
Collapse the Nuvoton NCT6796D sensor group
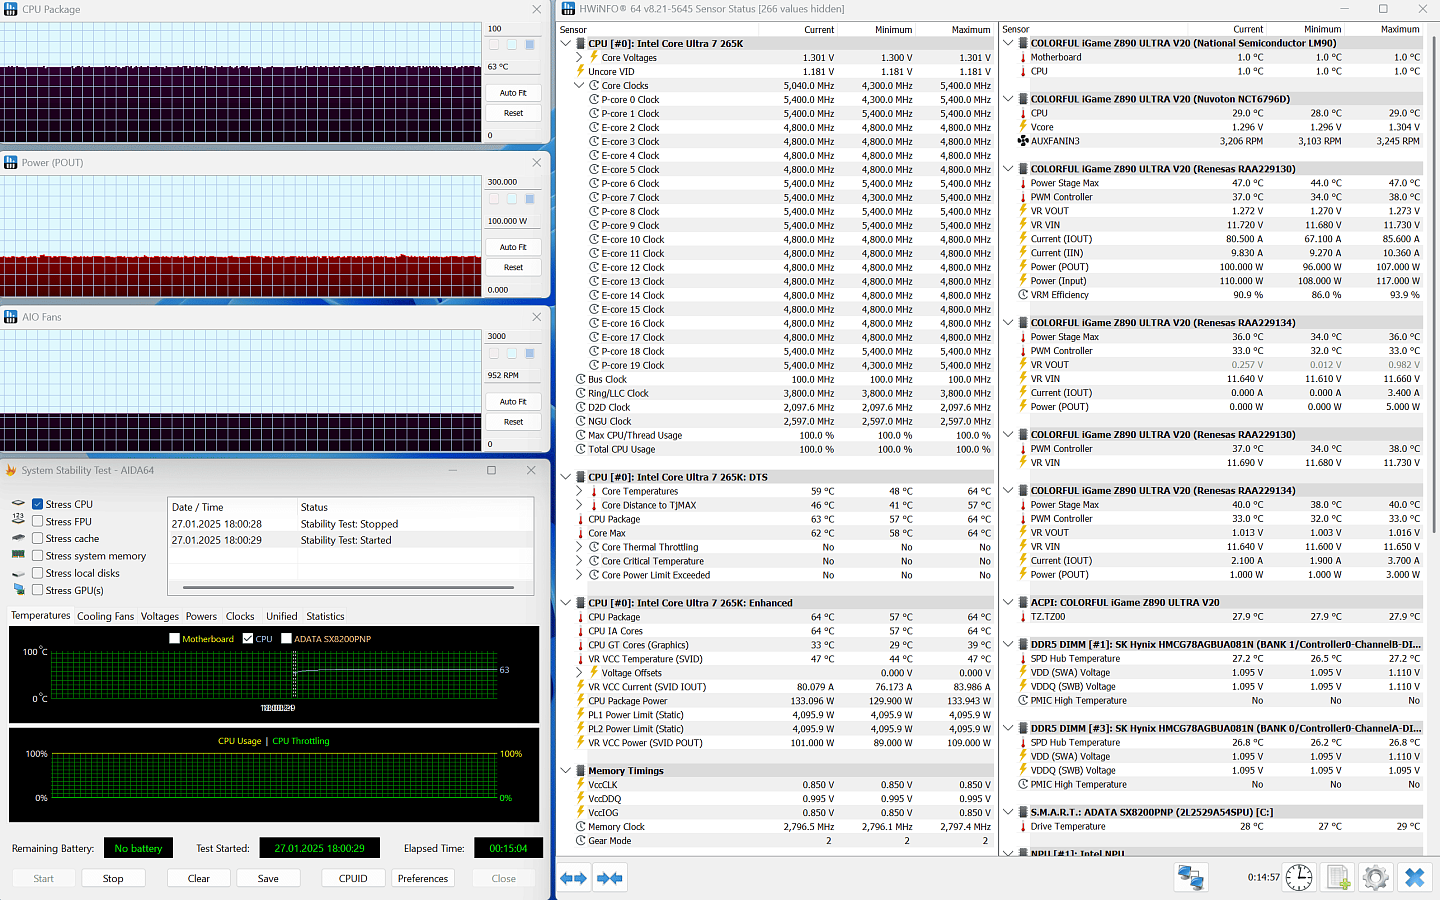click(1008, 99)
